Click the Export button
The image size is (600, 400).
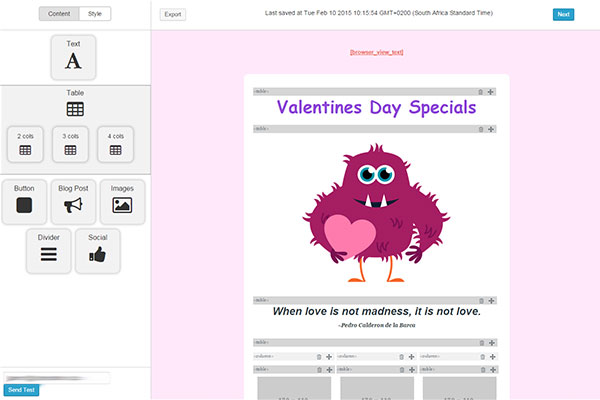[173, 15]
